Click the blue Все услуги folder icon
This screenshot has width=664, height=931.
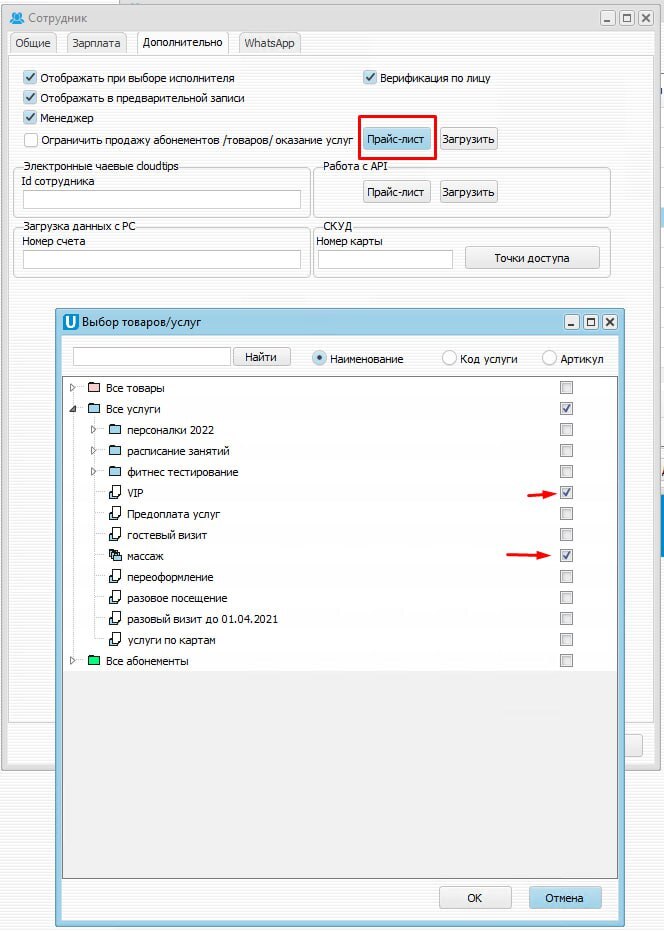click(93, 408)
